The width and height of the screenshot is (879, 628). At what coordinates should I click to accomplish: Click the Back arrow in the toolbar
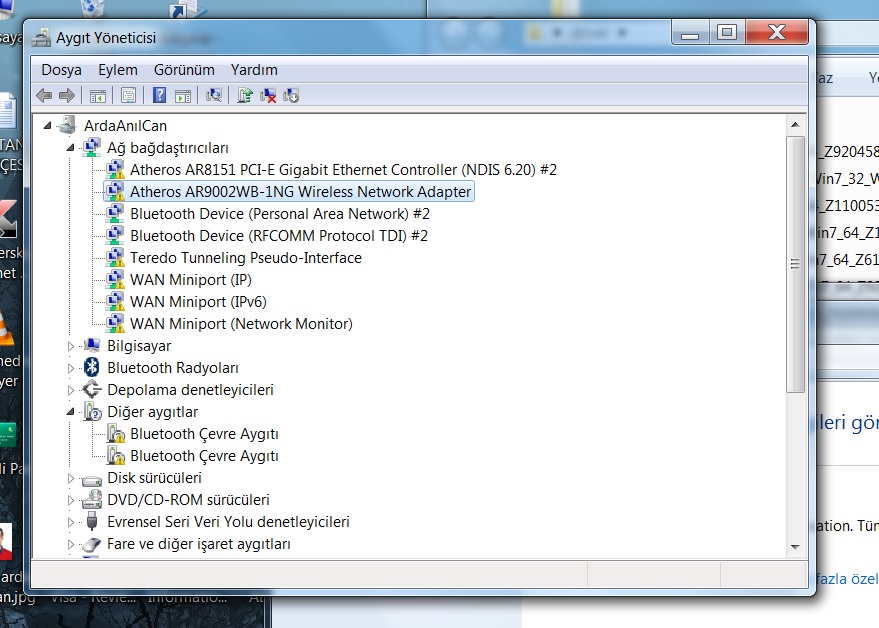click(44, 96)
